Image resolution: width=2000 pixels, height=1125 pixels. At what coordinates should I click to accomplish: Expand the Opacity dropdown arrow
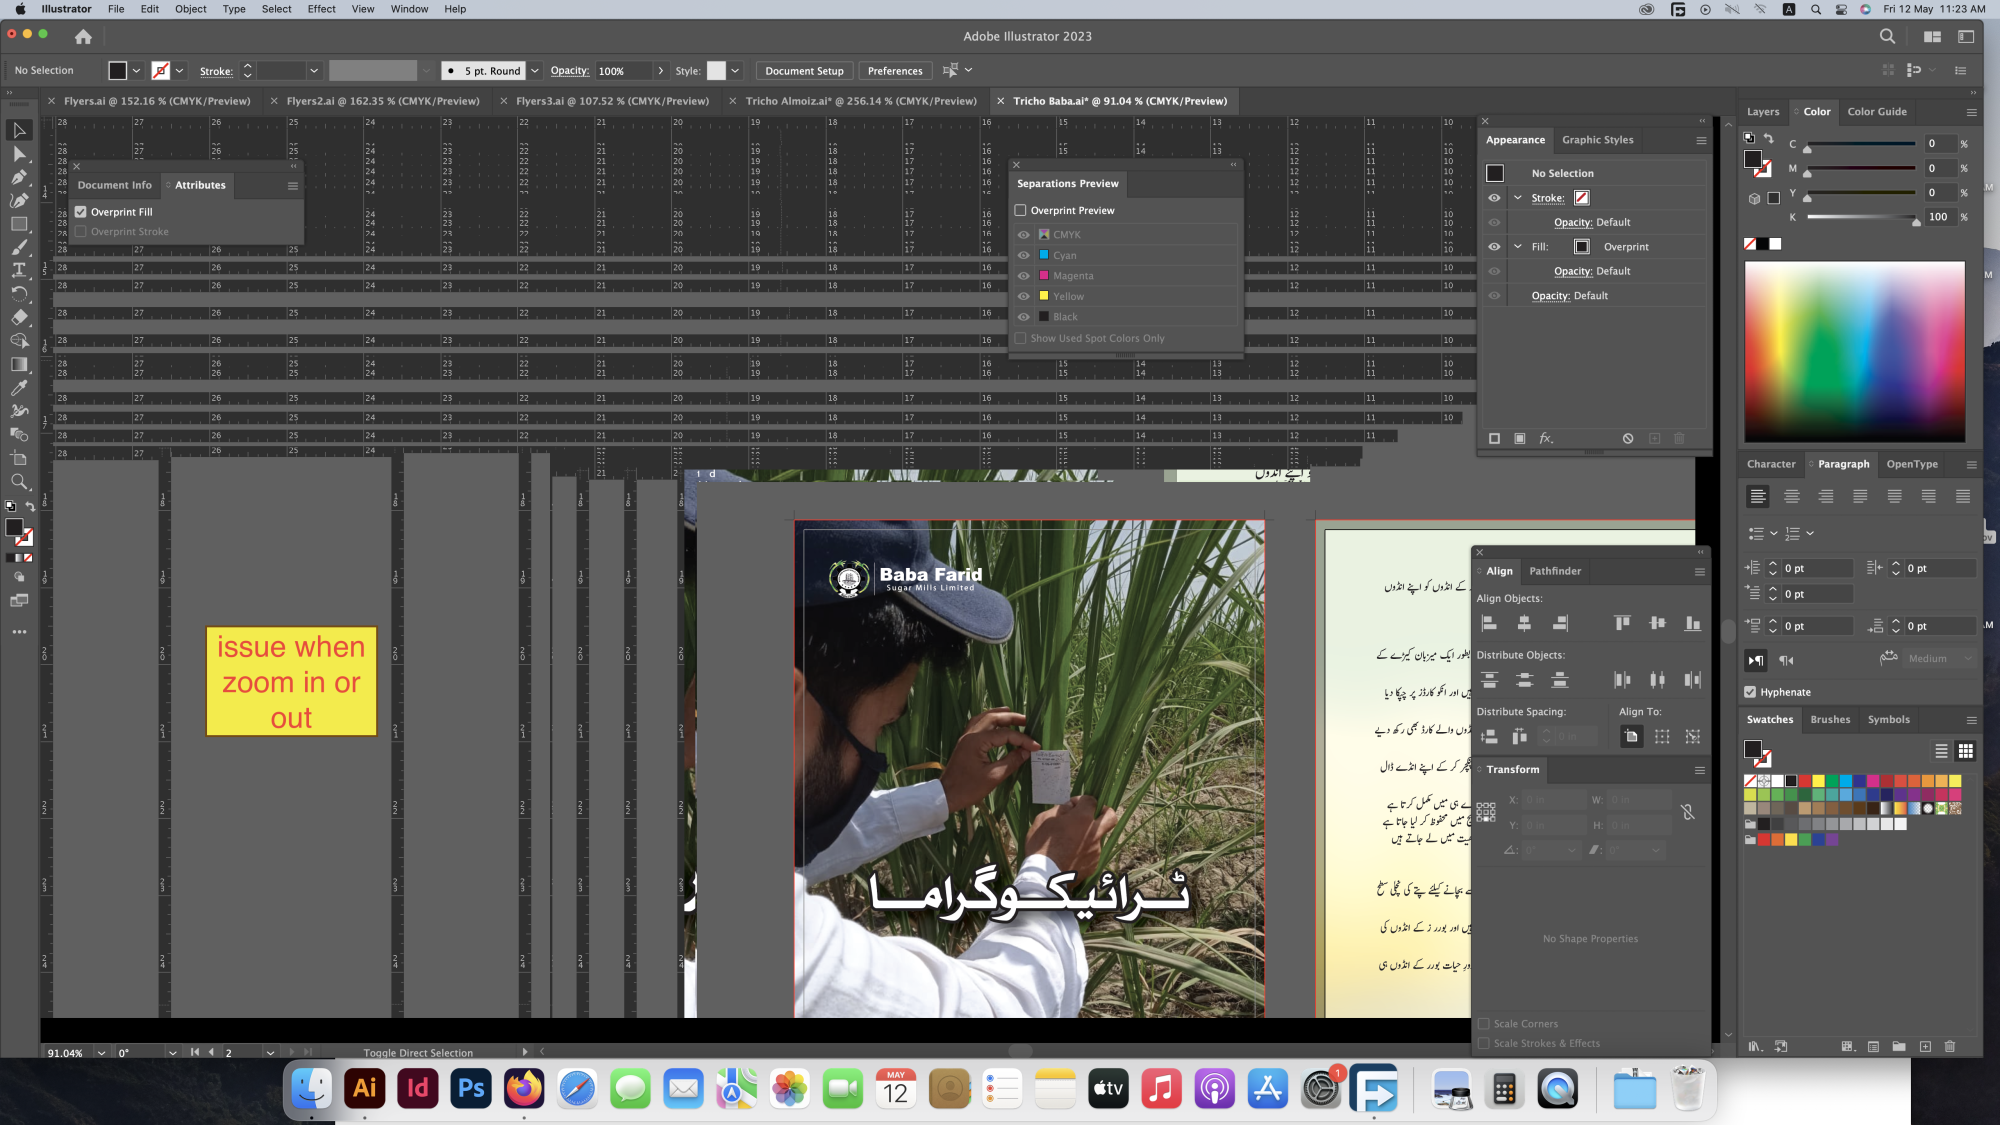(x=660, y=71)
